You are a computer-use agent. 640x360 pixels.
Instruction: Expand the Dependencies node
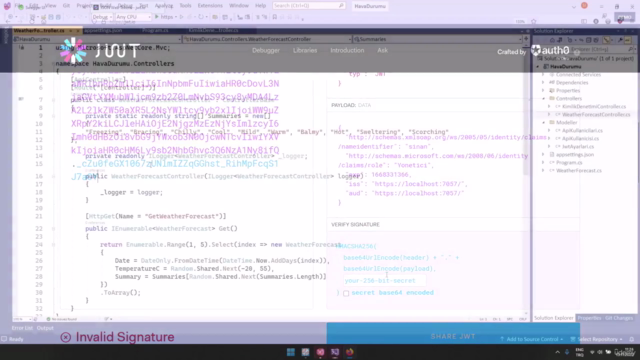point(543,82)
